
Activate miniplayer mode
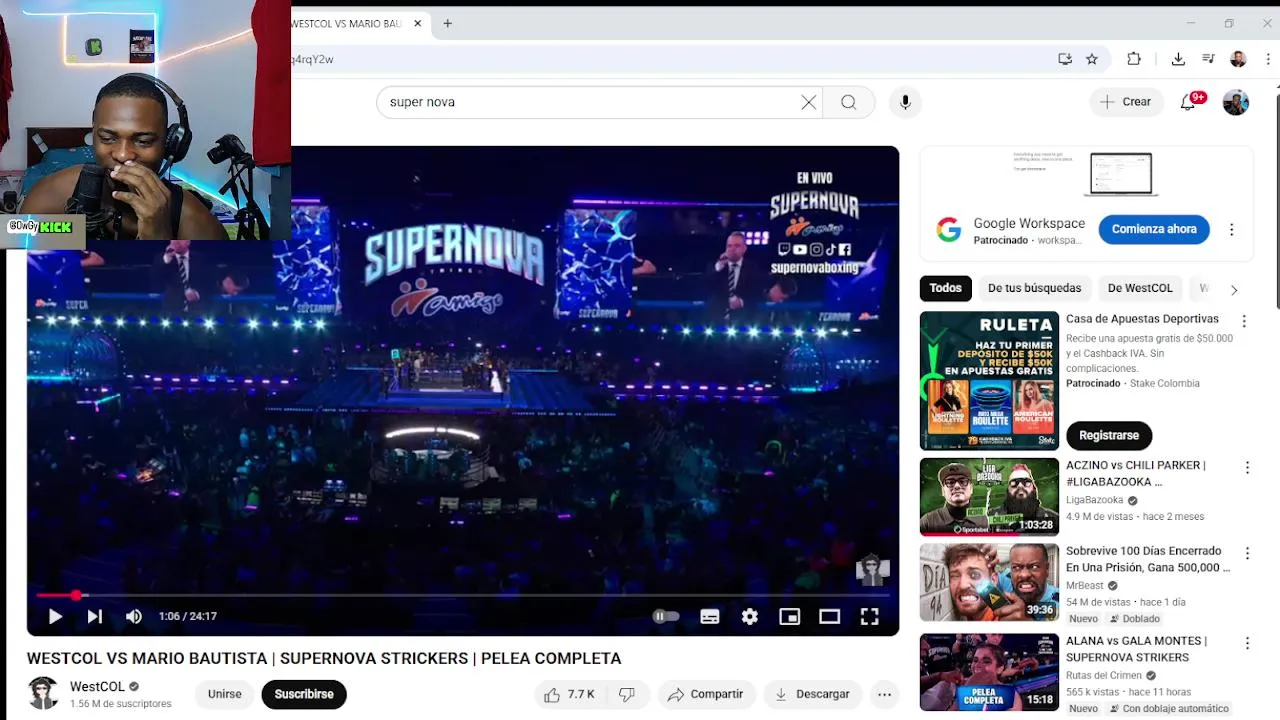(790, 617)
